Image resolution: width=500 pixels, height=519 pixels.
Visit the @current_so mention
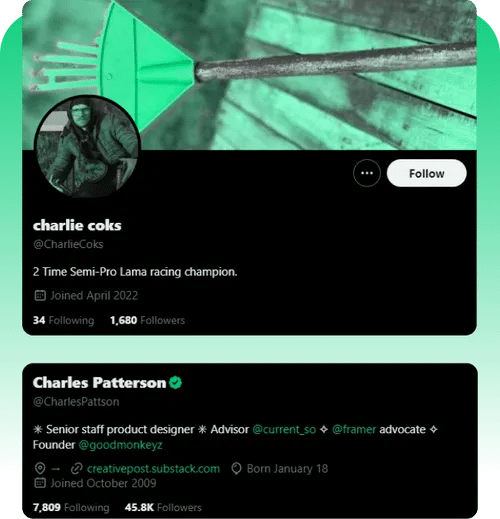(284, 429)
